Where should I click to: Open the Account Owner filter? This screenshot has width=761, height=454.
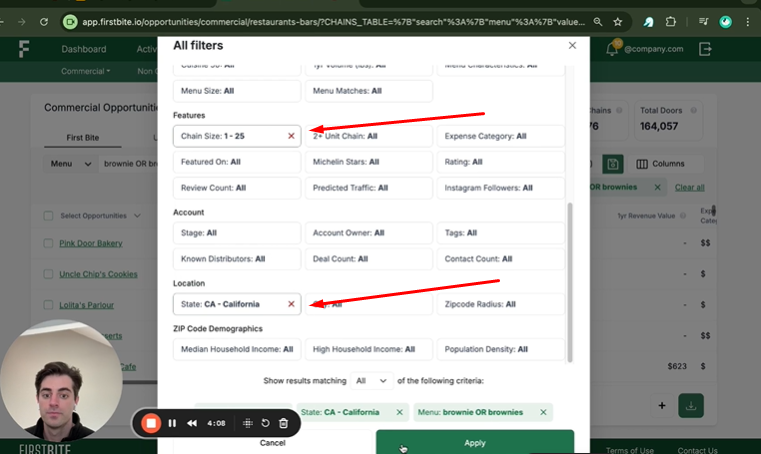(x=369, y=233)
